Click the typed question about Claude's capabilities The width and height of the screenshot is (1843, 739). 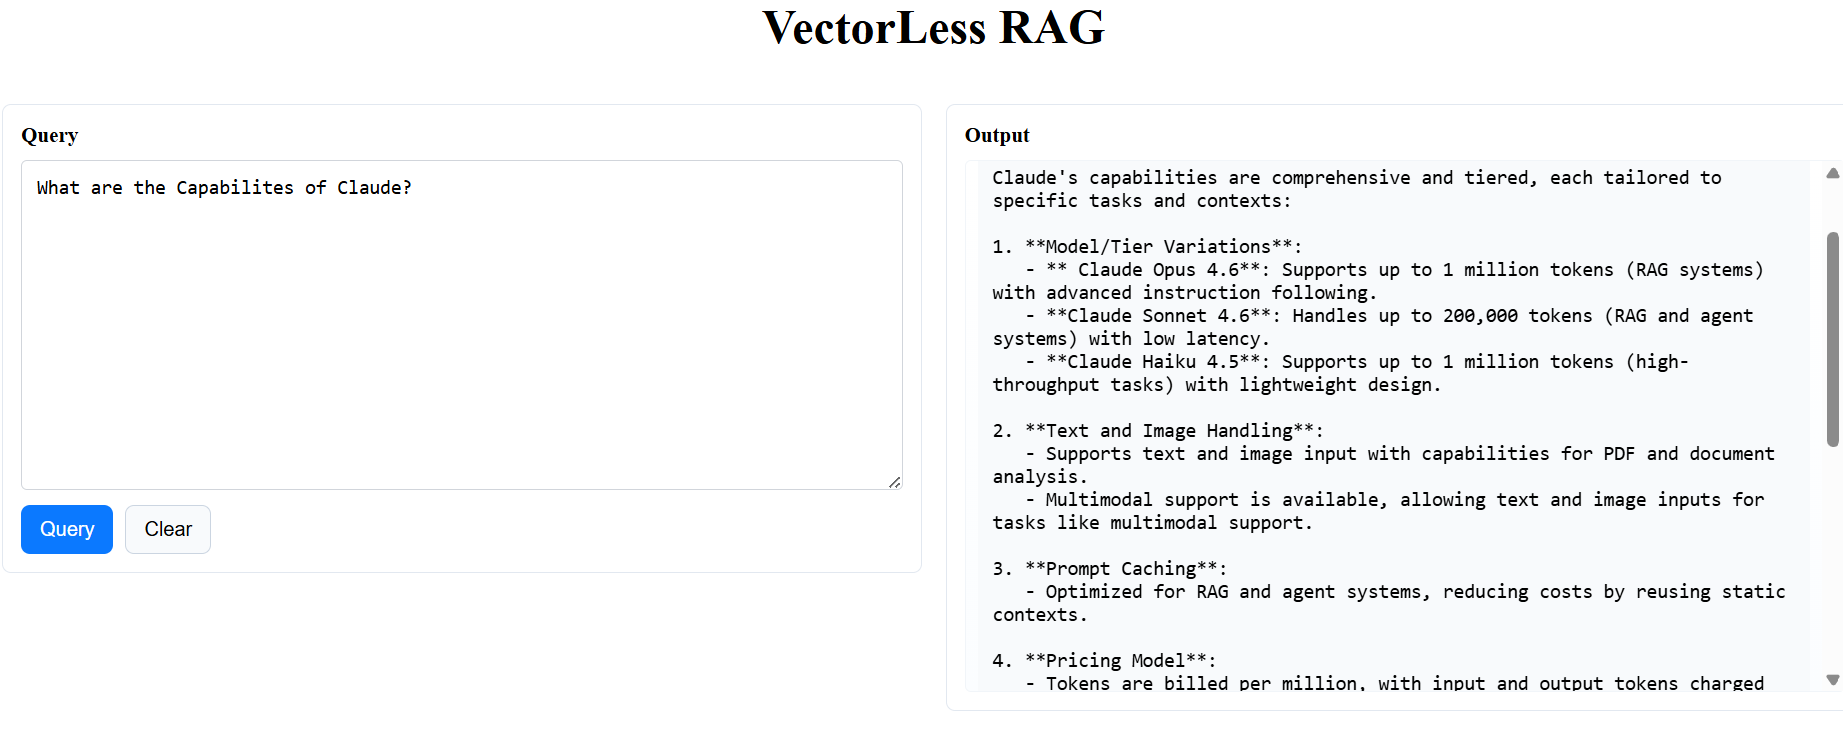tap(224, 188)
